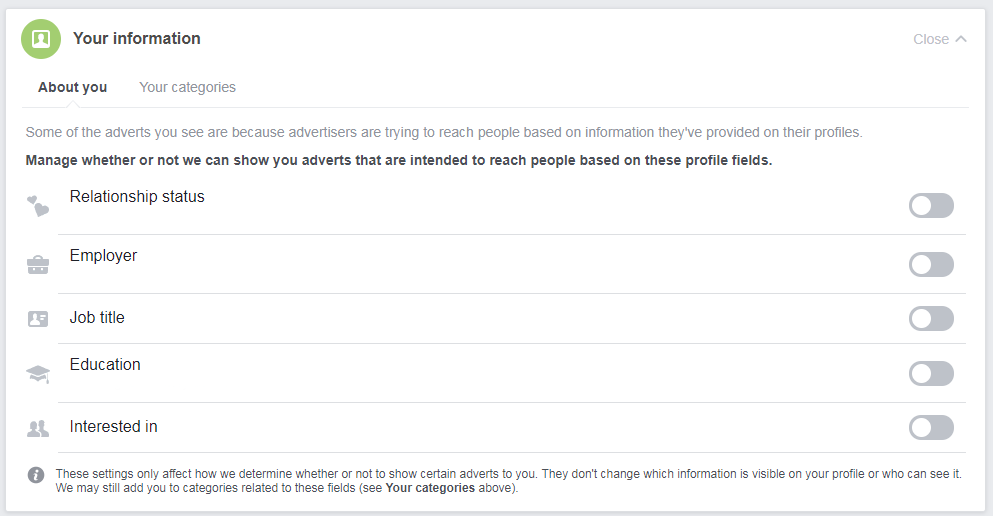The image size is (993, 516).
Task: Click the green Your information profile icon
Action: click(41, 39)
